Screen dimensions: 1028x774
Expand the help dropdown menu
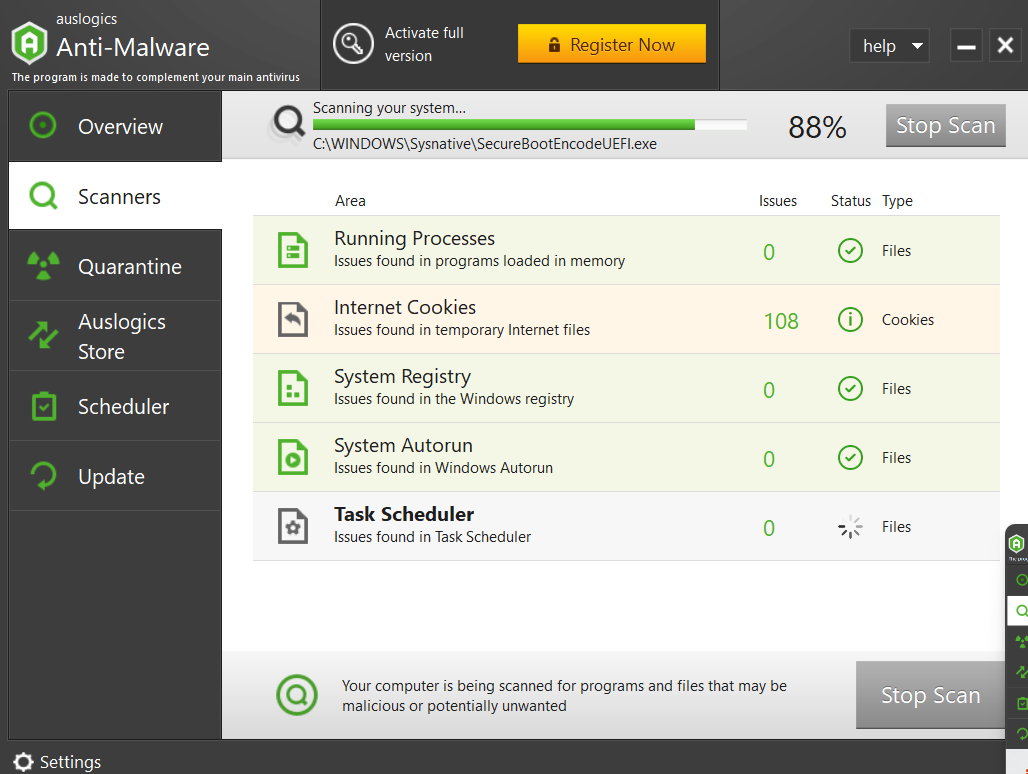click(x=889, y=46)
